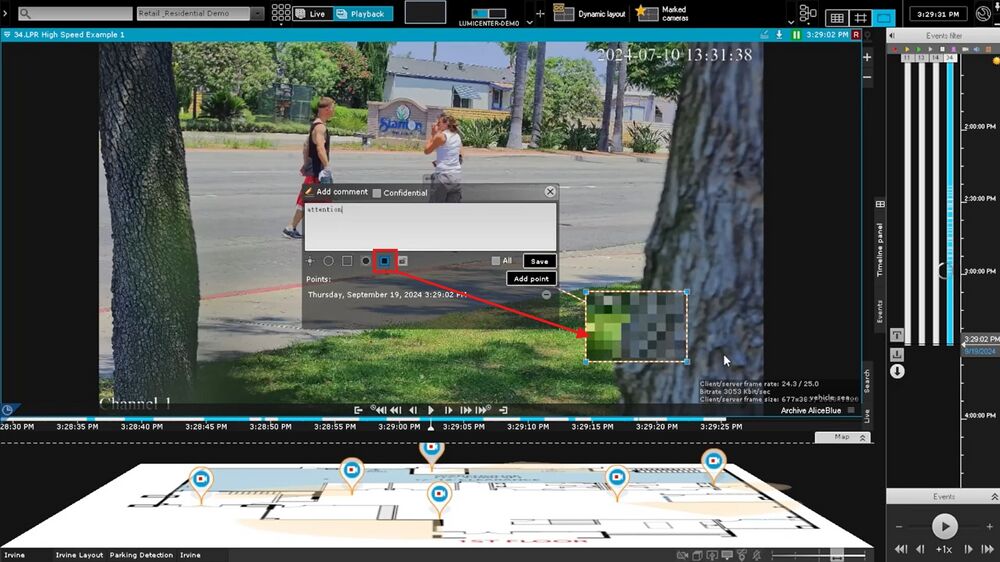Viewport: 1000px width, 562px height.
Task: Select the hollow circle drawing tool
Action: [328, 261]
